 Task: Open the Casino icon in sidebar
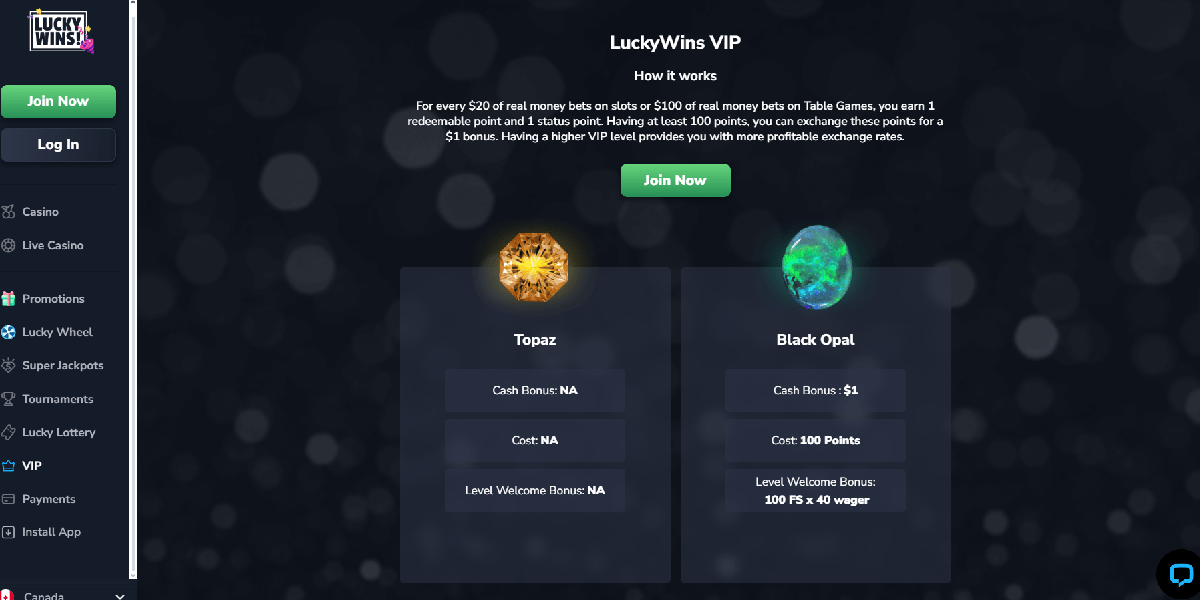point(9,212)
